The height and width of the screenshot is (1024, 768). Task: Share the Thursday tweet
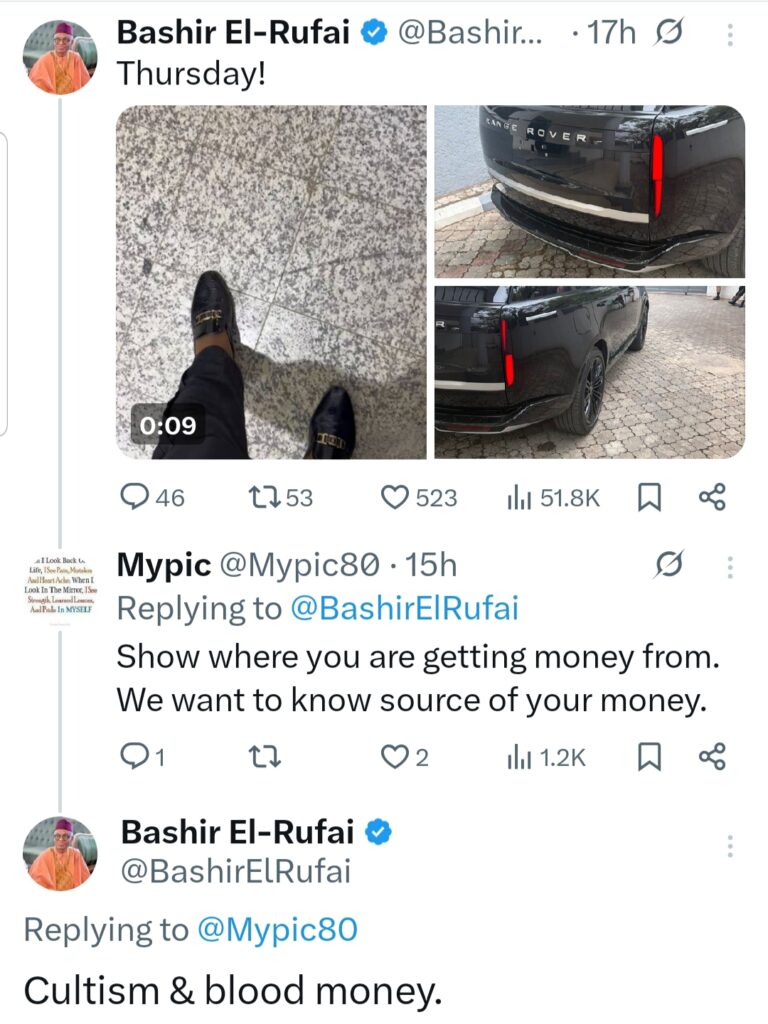(711, 497)
